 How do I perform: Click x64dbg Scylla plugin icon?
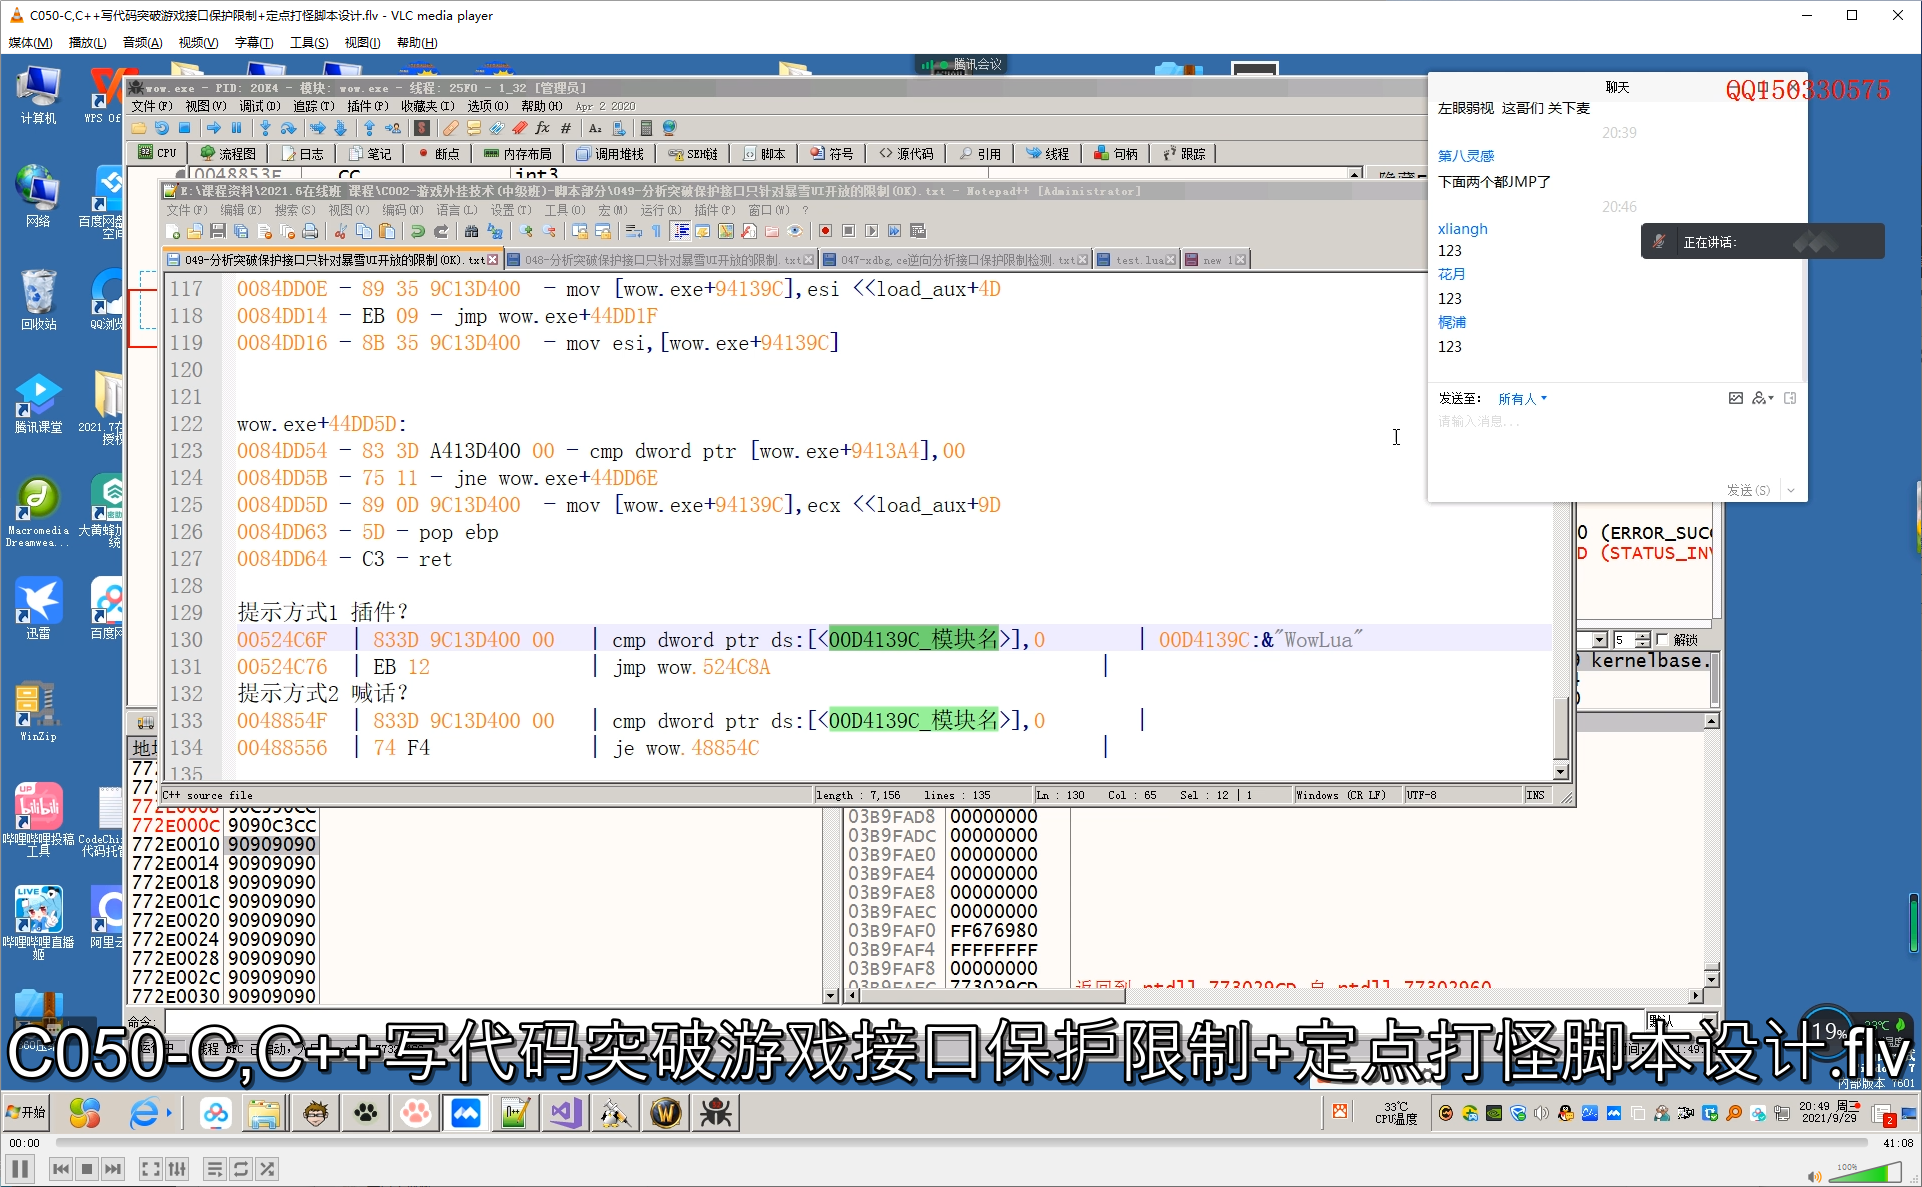[422, 128]
